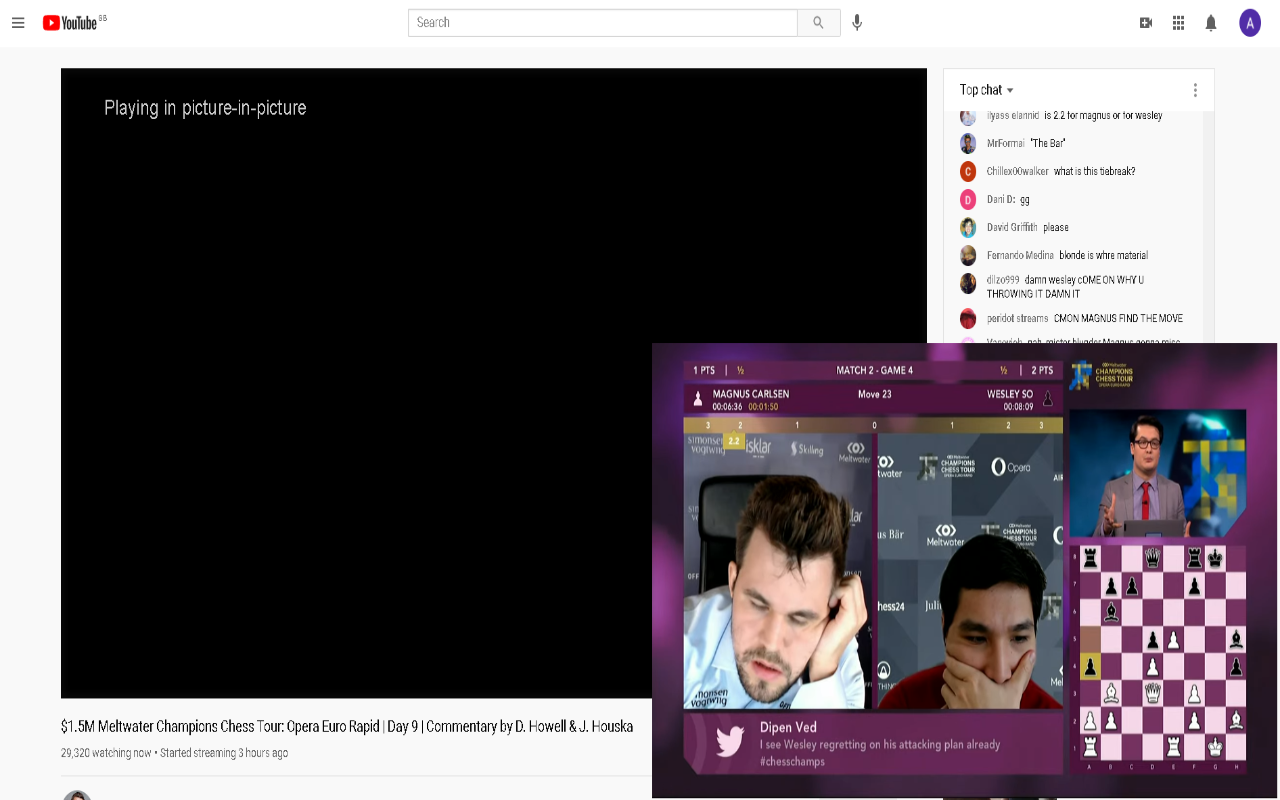This screenshot has width=1280, height=800.
Task: Click the Search input field
Action: click(603, 22)
